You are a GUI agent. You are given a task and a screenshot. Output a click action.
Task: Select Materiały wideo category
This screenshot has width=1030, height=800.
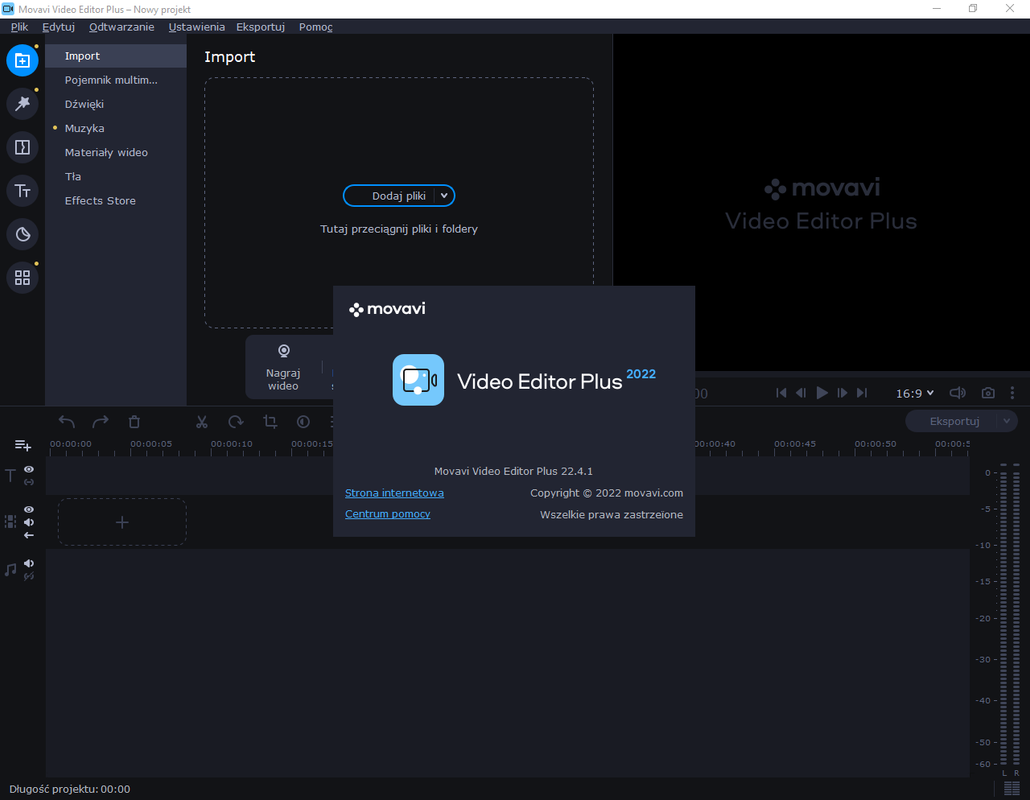(116, 152)
